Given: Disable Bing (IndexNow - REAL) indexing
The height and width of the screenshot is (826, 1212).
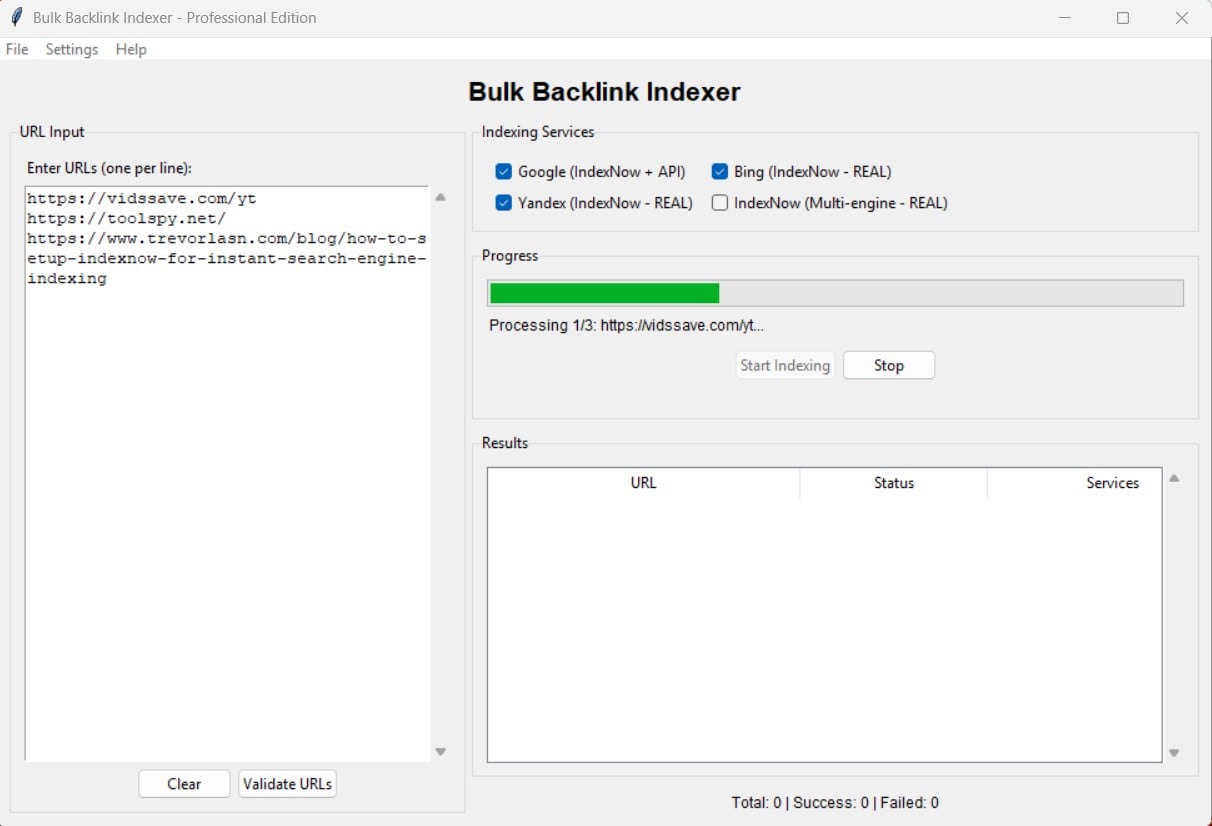Looking at the screenshot, I should pyautogui.click(x=719, y=171).
